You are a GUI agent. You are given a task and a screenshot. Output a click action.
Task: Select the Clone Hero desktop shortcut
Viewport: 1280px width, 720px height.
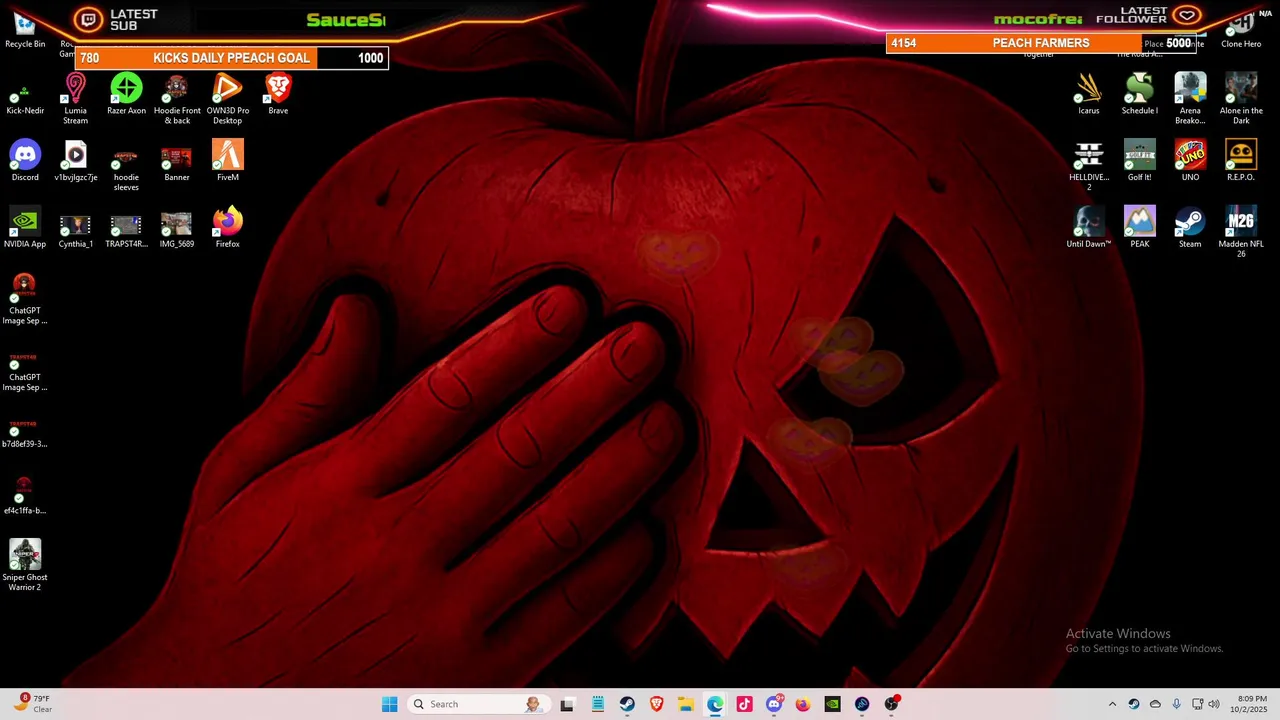point(1241,30)
